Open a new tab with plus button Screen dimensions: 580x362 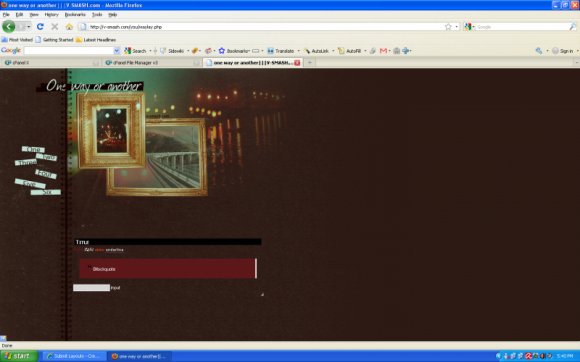click(x=310, y=62)
